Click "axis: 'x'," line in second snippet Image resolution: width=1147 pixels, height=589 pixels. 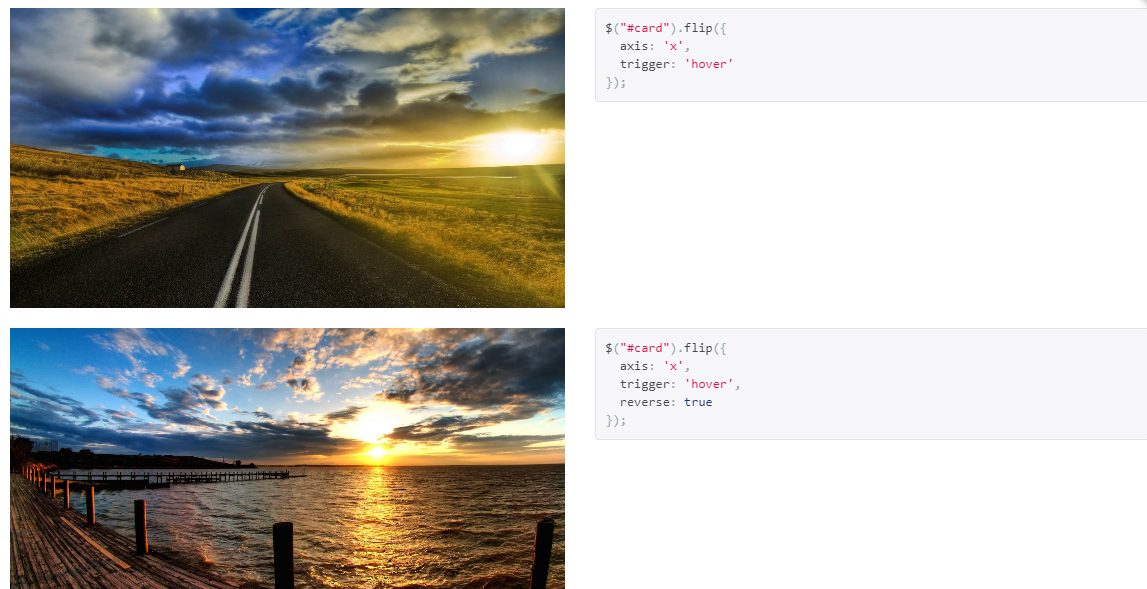click(655, 366)
